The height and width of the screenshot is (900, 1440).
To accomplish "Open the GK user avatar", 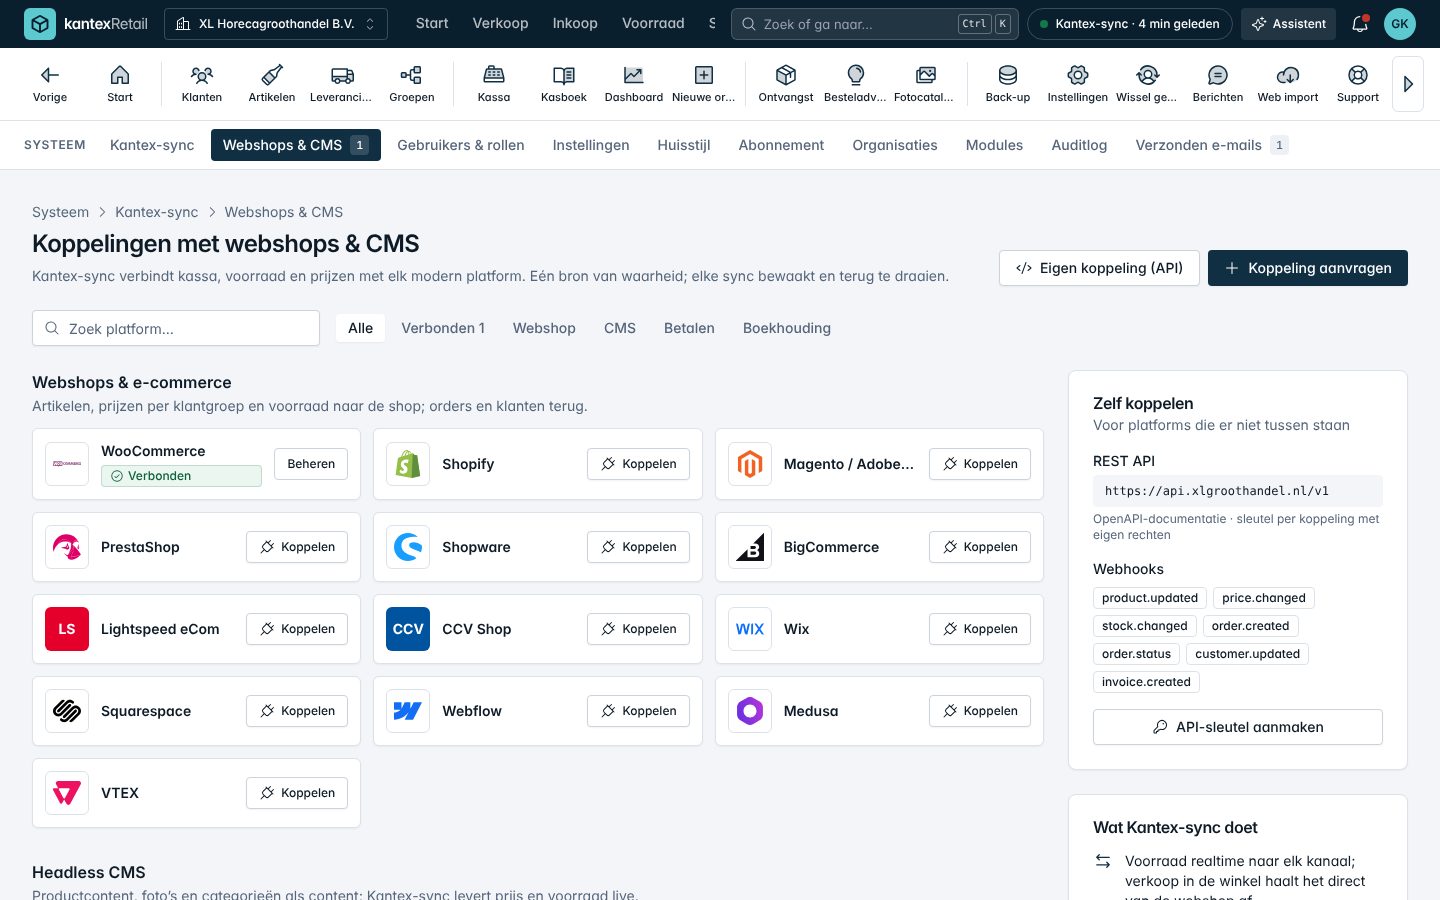I will (x=1400, y=24).
